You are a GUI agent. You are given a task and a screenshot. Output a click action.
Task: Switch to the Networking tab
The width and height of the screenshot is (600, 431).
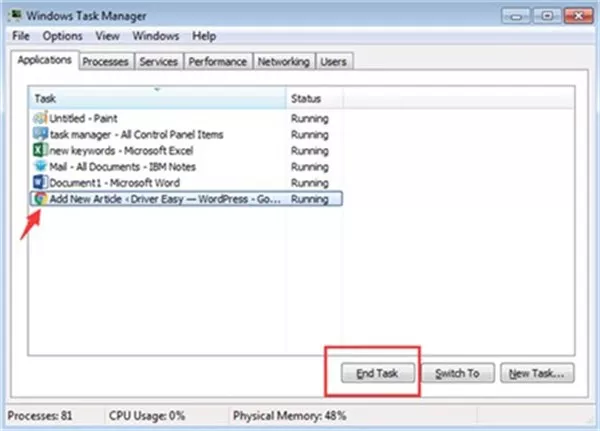284,62
